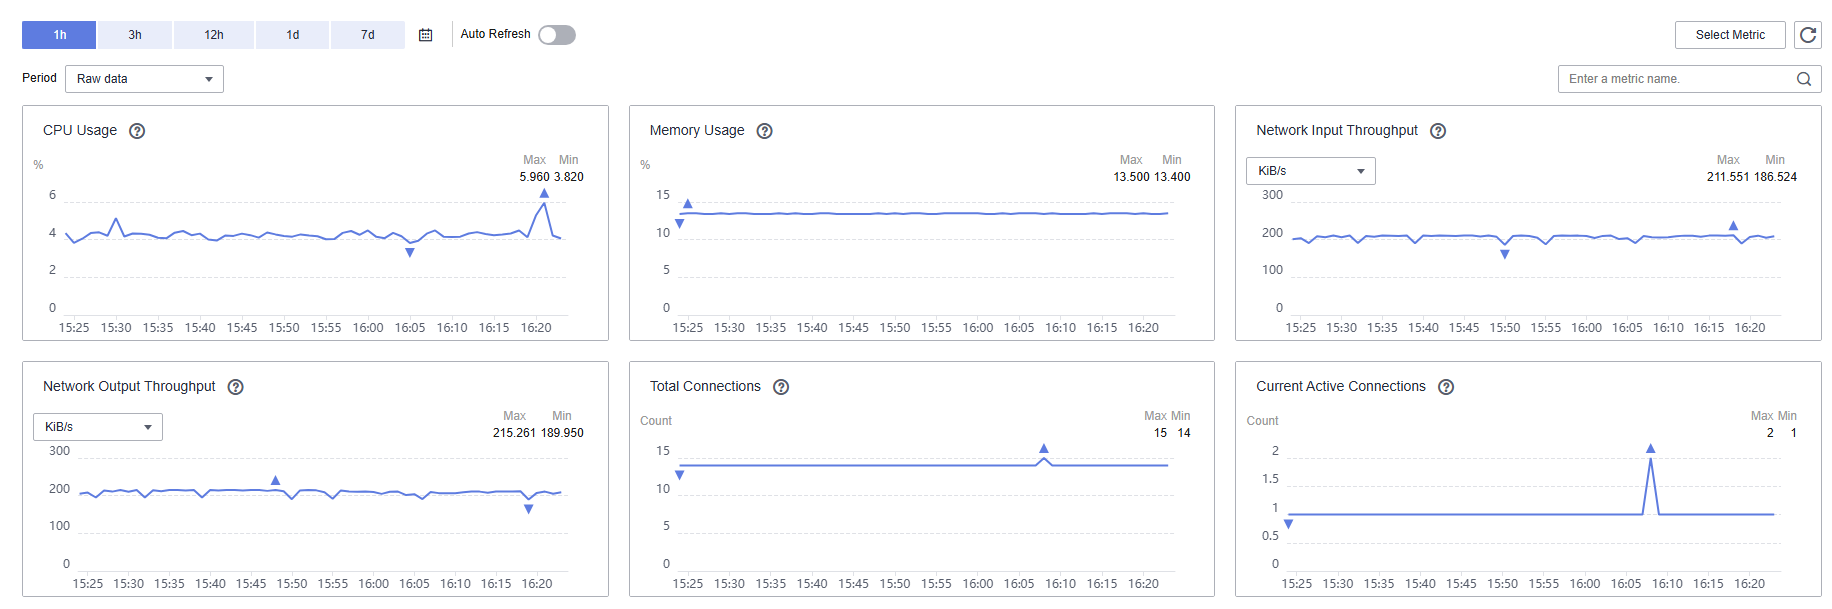Open help icon next to Total Connections
Image resolution: width=1832 pixels, height=609 pixels.
tap(781, 387)
